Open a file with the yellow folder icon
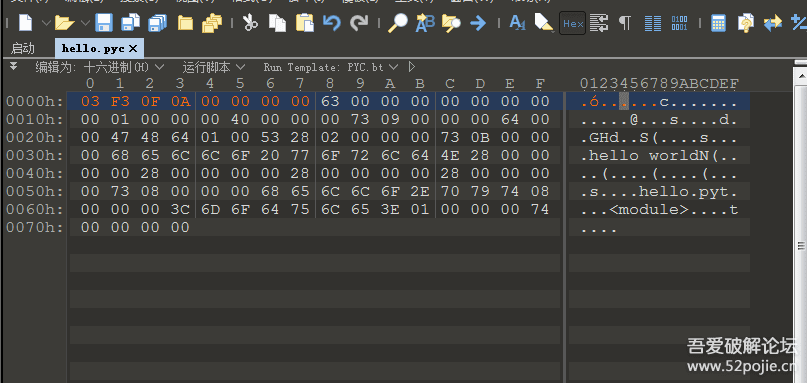 coord(64,23)
